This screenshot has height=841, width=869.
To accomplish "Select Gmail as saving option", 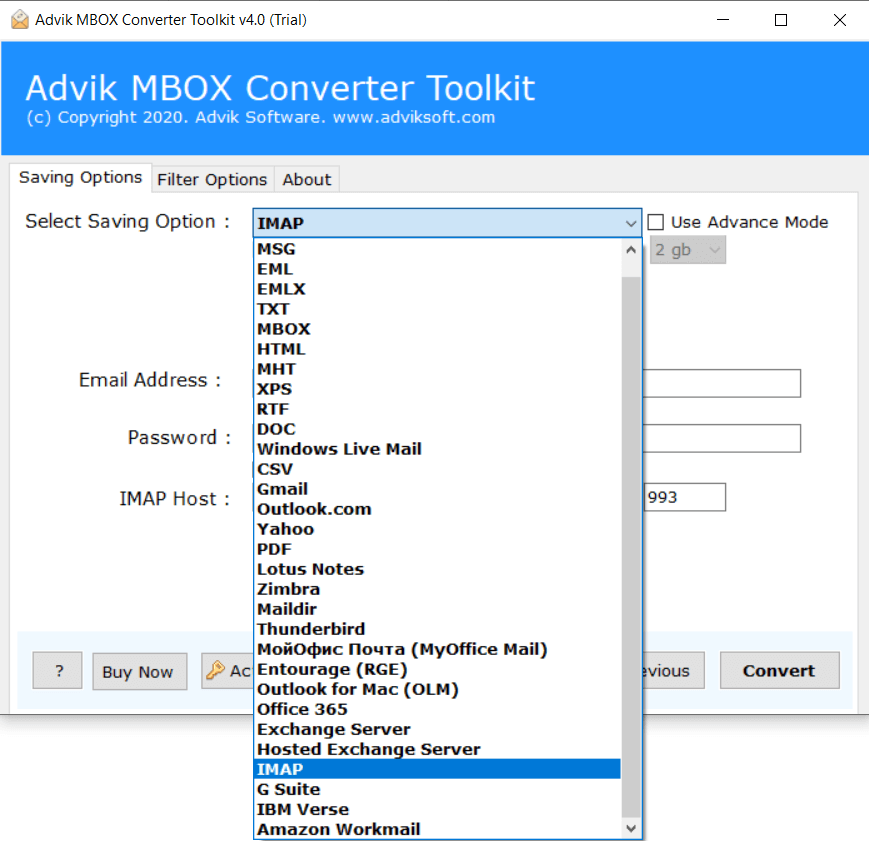I will coord(438,489).
